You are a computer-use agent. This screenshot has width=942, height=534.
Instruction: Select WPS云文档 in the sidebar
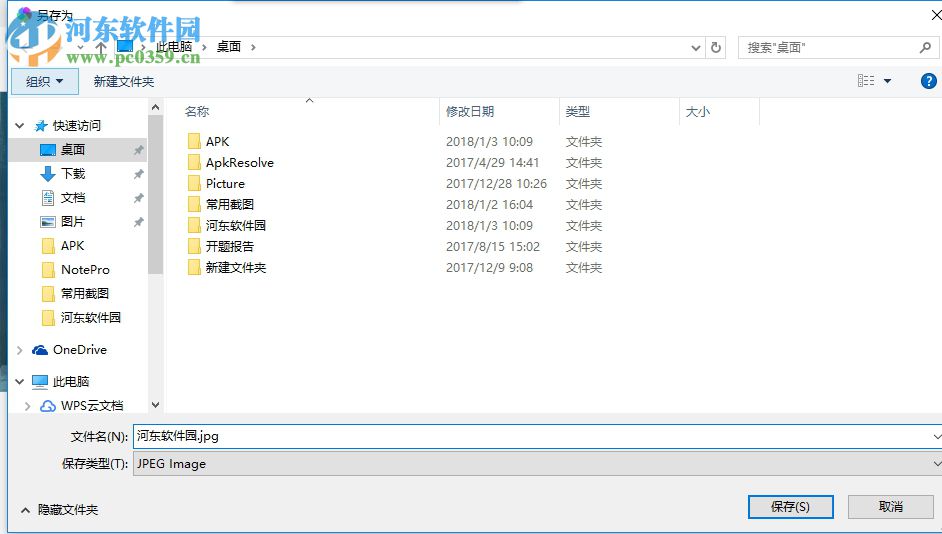tap(91, 405)
